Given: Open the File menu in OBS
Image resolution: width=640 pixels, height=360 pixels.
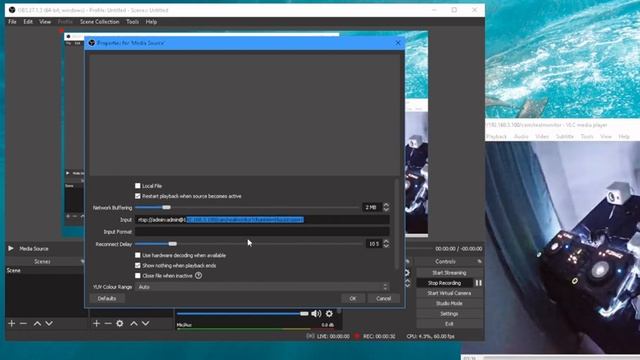Looking at the screenshot, I should click(12, 22).
